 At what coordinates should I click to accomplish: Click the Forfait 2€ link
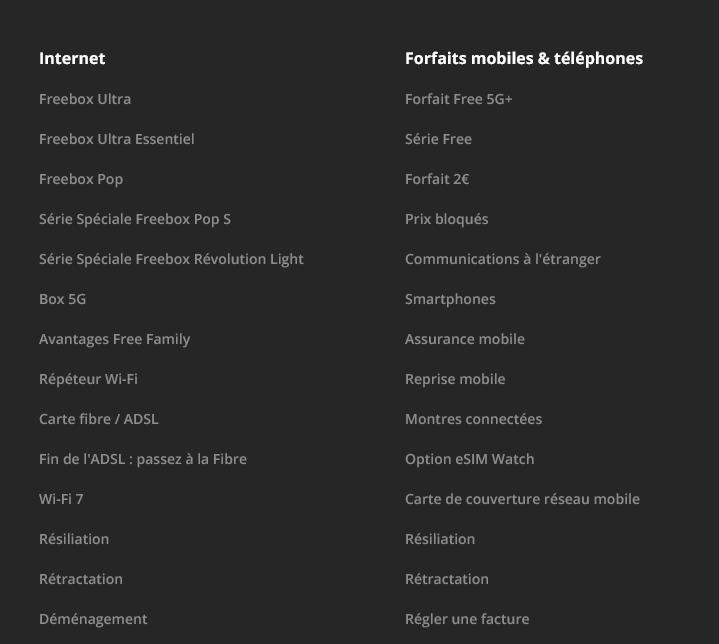click(x=437, y=179)
